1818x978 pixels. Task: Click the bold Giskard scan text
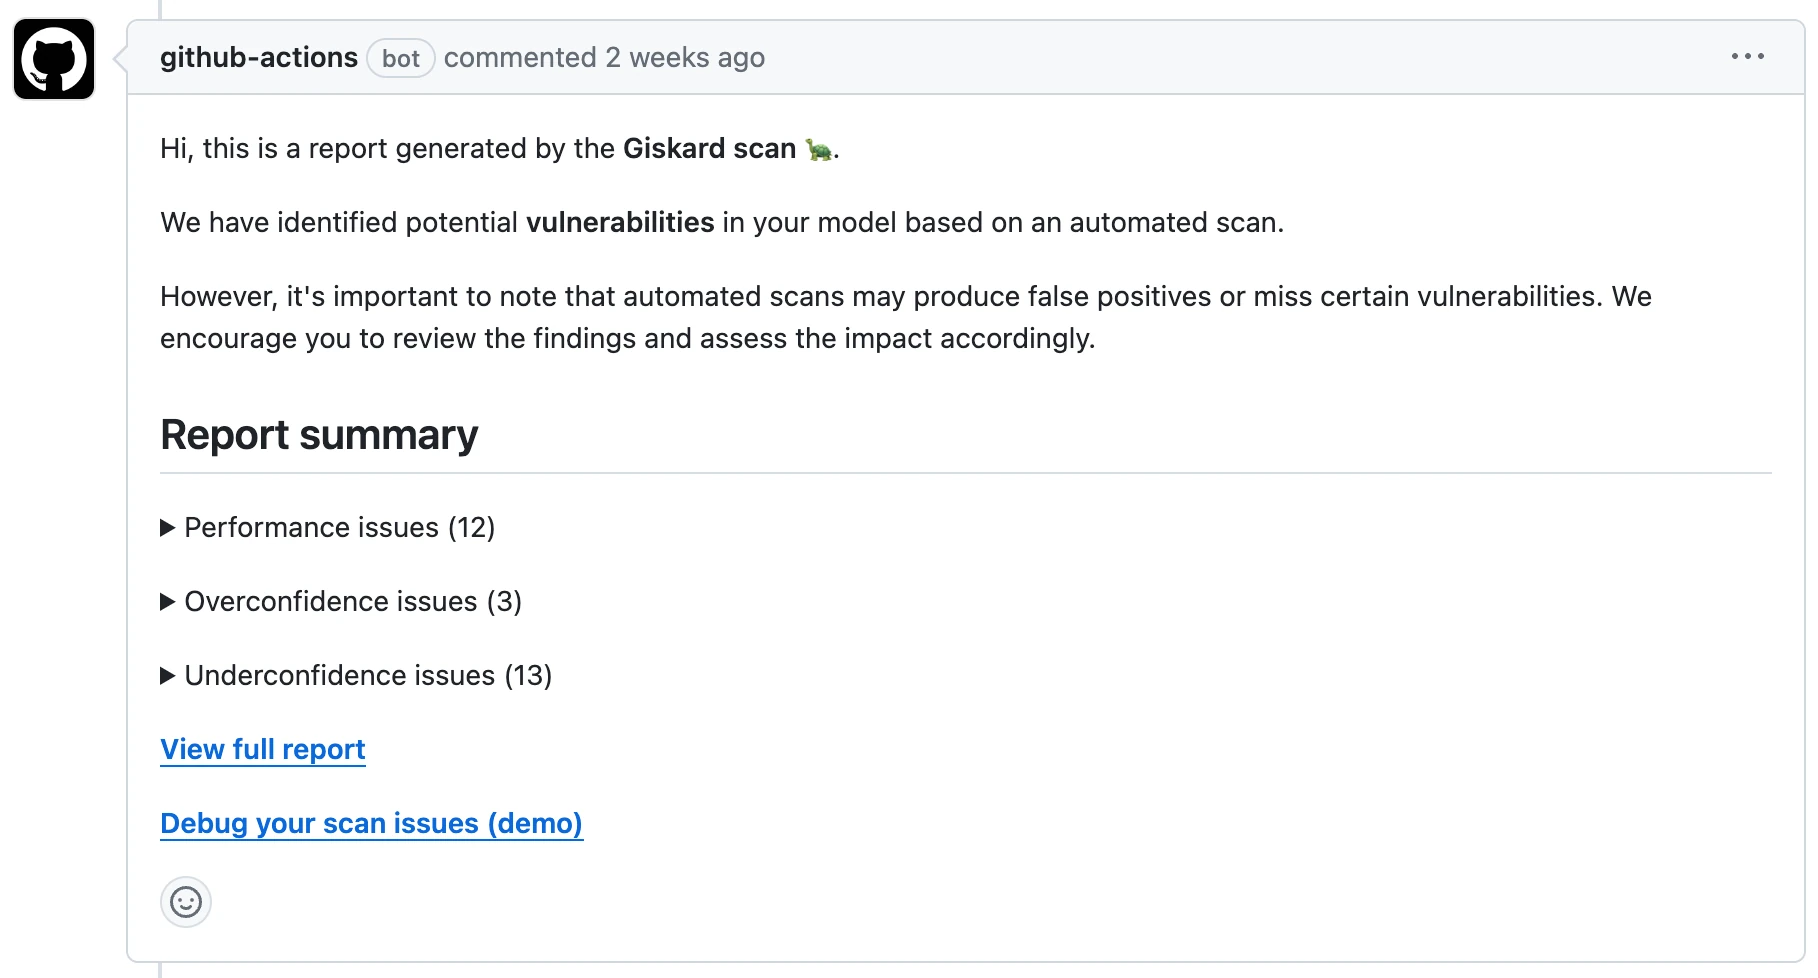[709, 149]
